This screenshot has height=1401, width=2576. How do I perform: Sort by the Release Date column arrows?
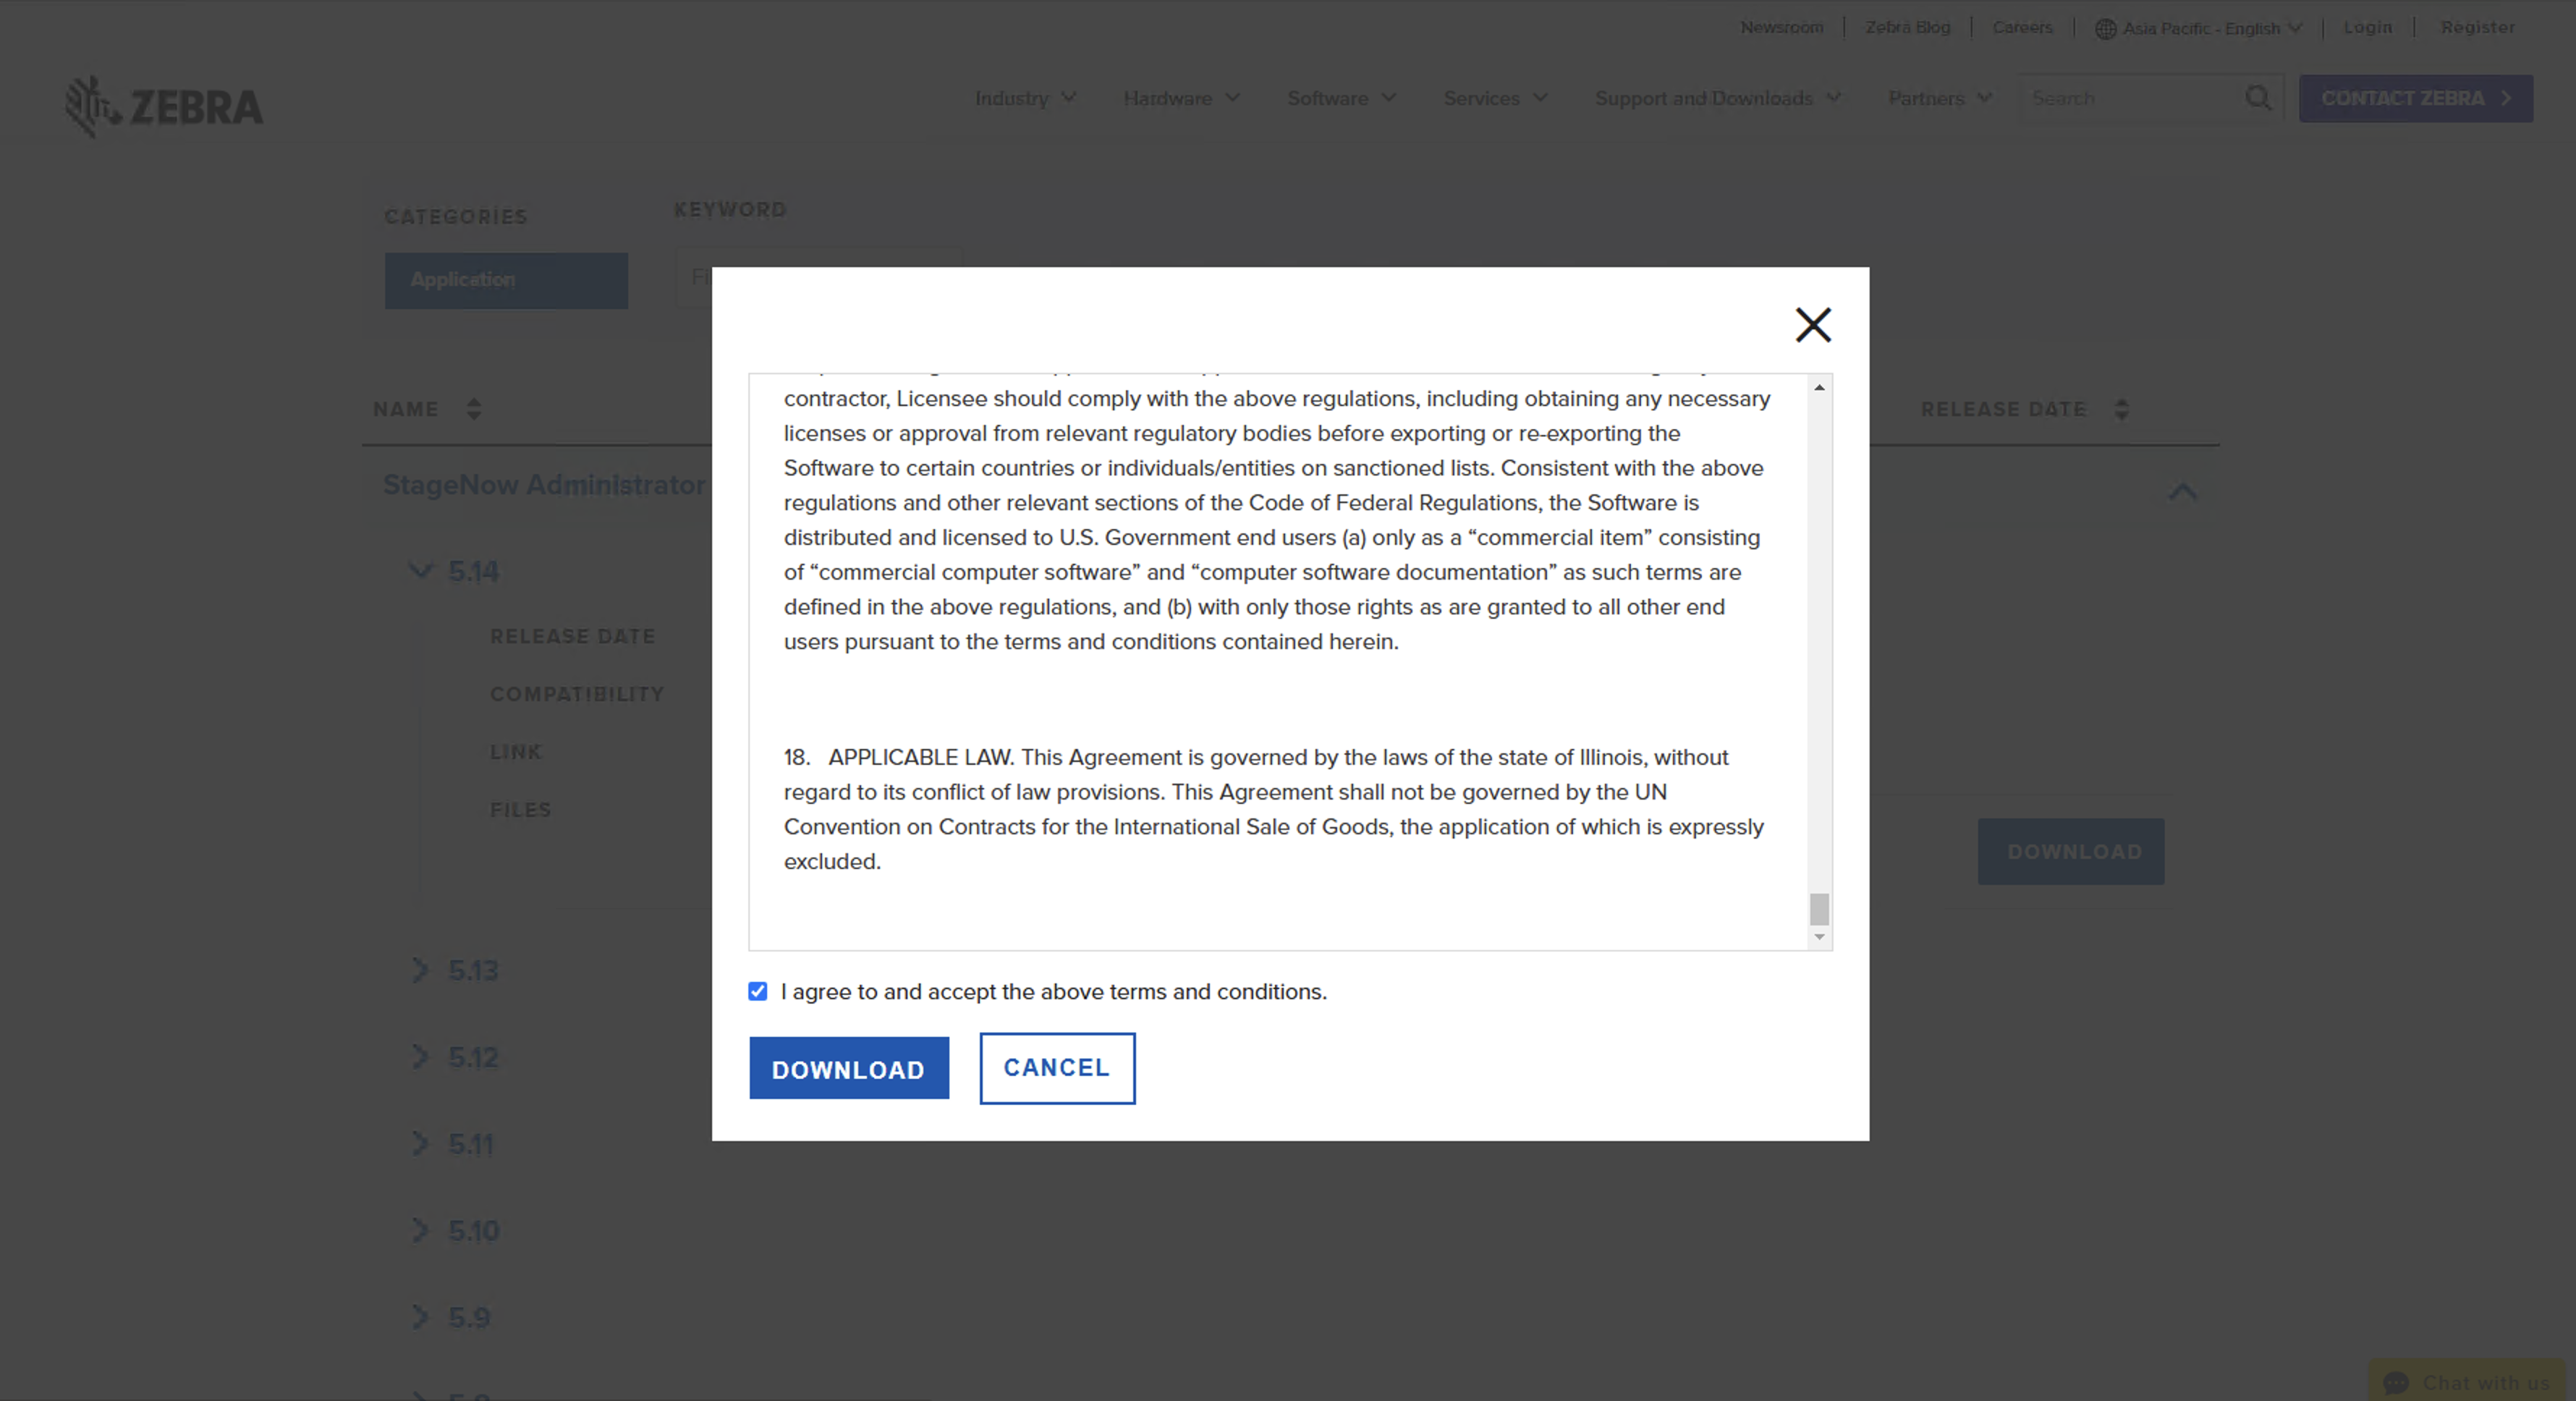[x=2121, y=409]
